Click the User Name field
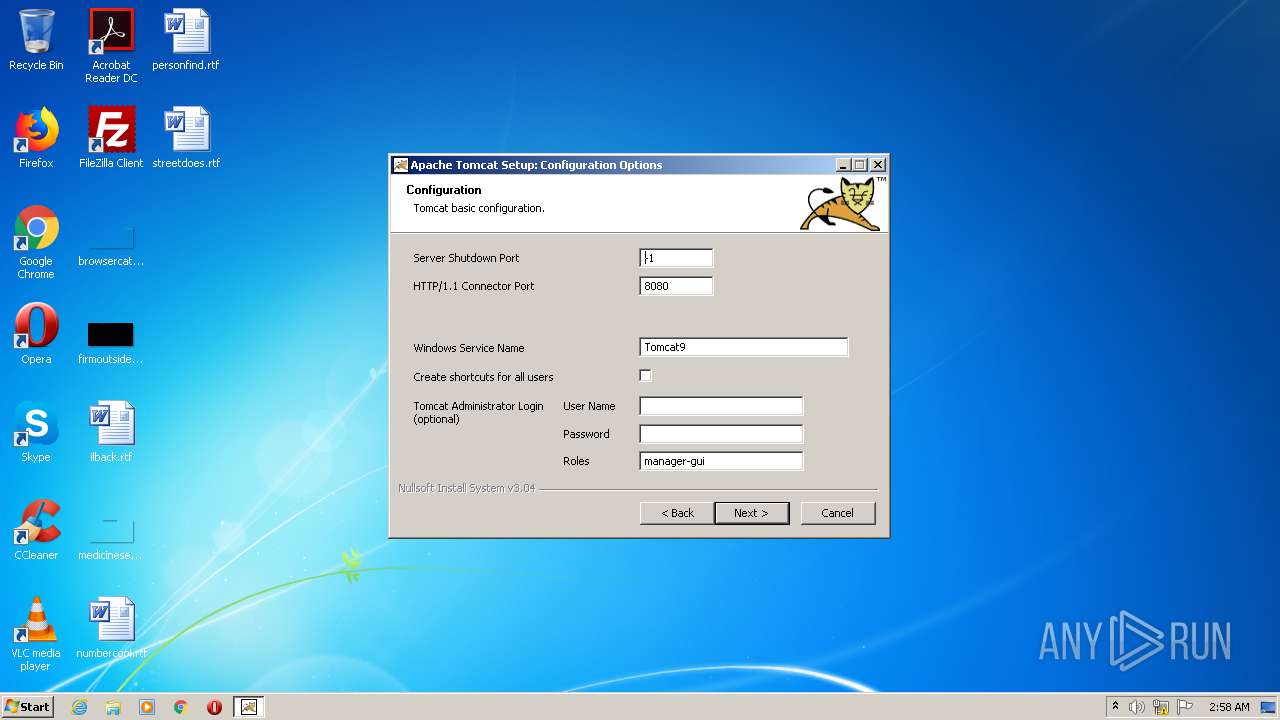1280x720 pixels. 721,406
